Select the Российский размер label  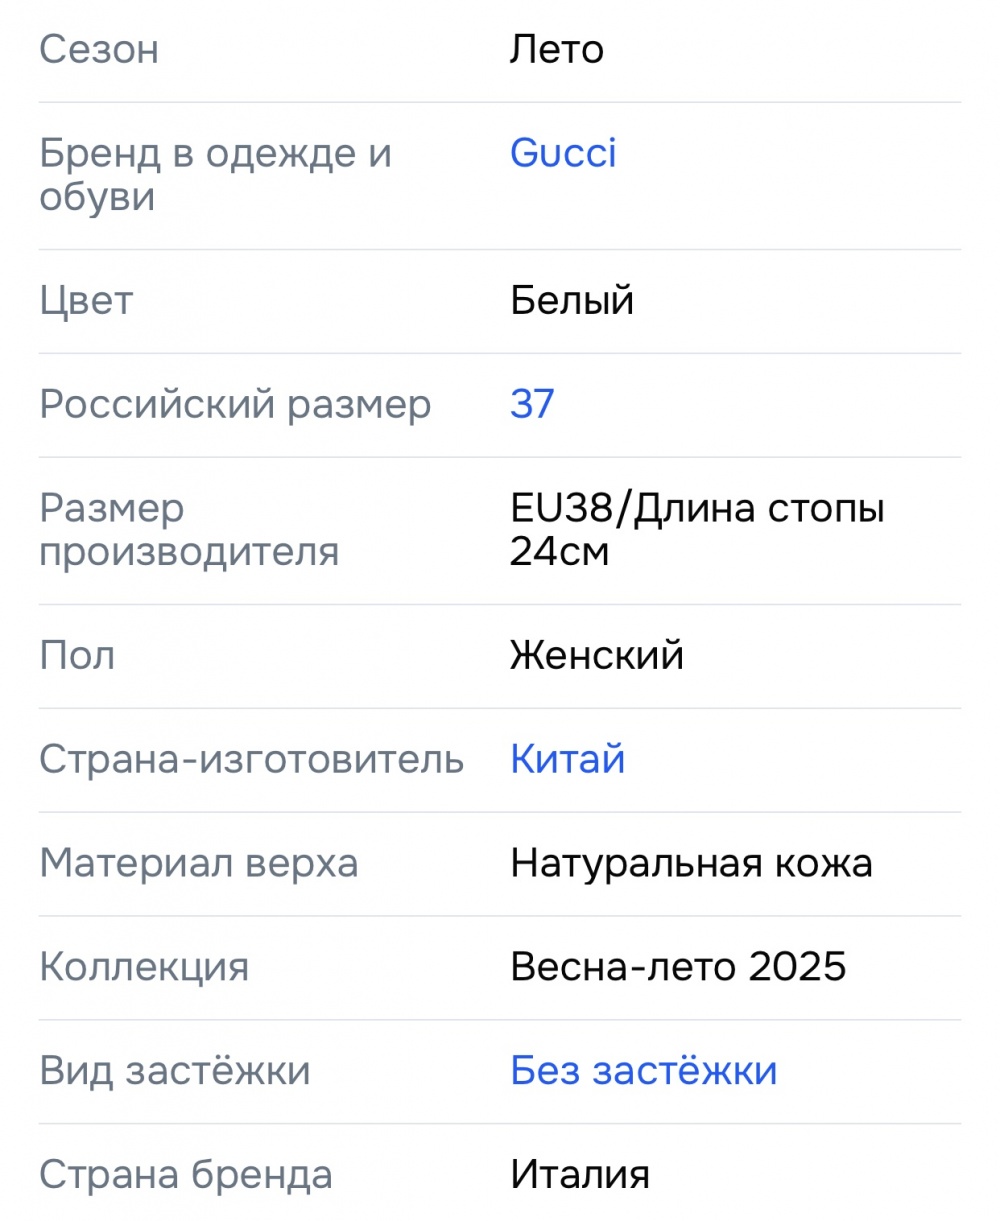pyautogui.click(x=235, y=405)
